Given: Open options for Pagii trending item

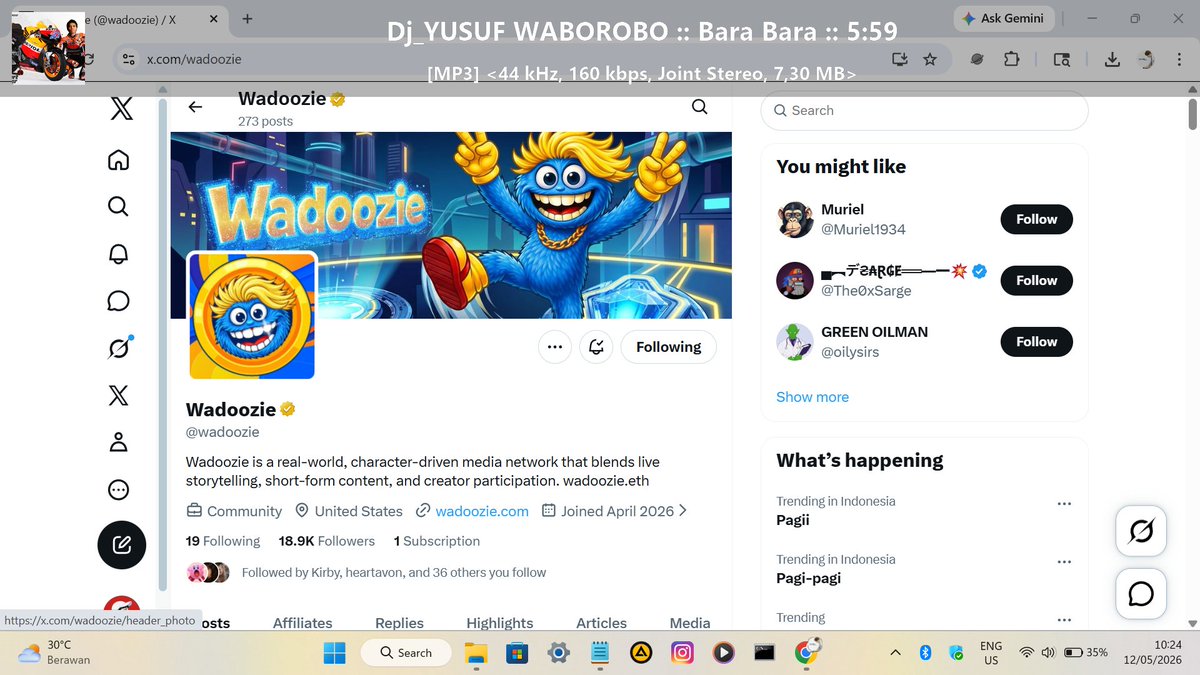Looking at the screenshot, I should coord(1064,504).
